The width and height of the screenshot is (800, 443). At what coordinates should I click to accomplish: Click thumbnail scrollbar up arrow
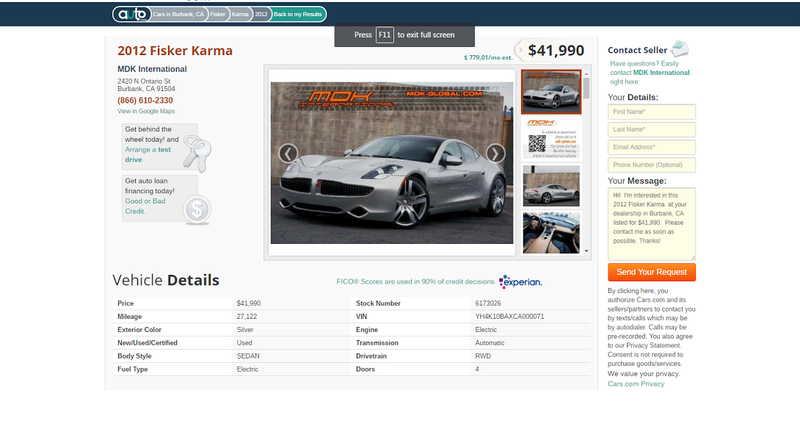[586, 74]
